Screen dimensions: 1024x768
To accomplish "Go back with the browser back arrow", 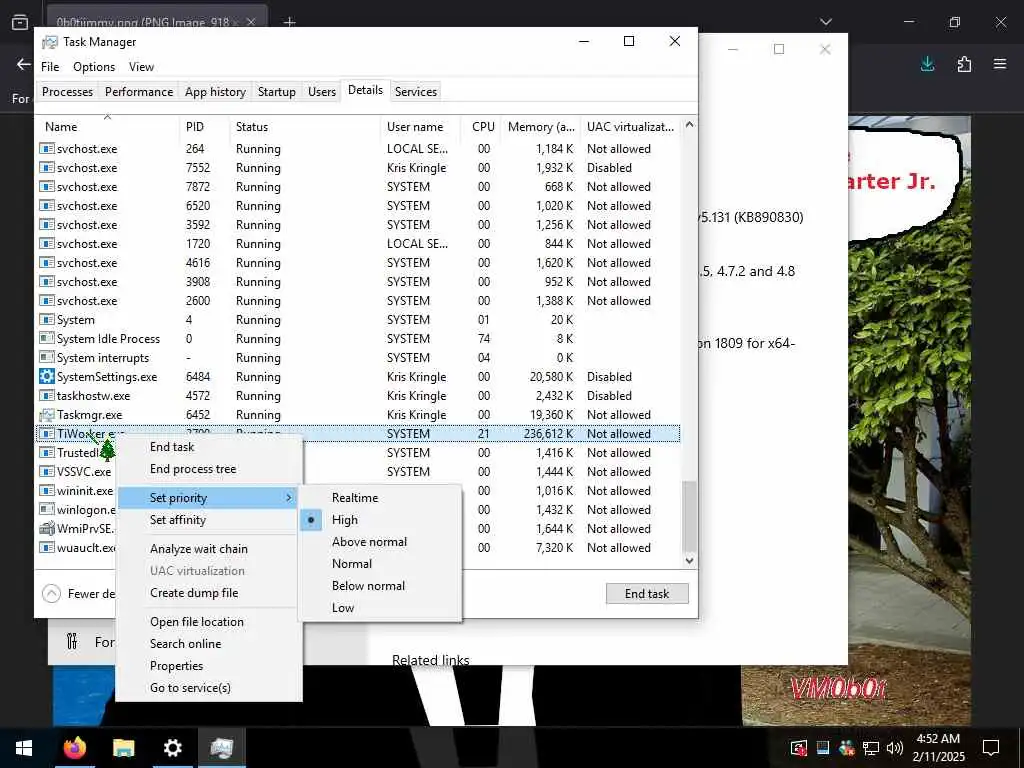I will [x=24, y=64].
